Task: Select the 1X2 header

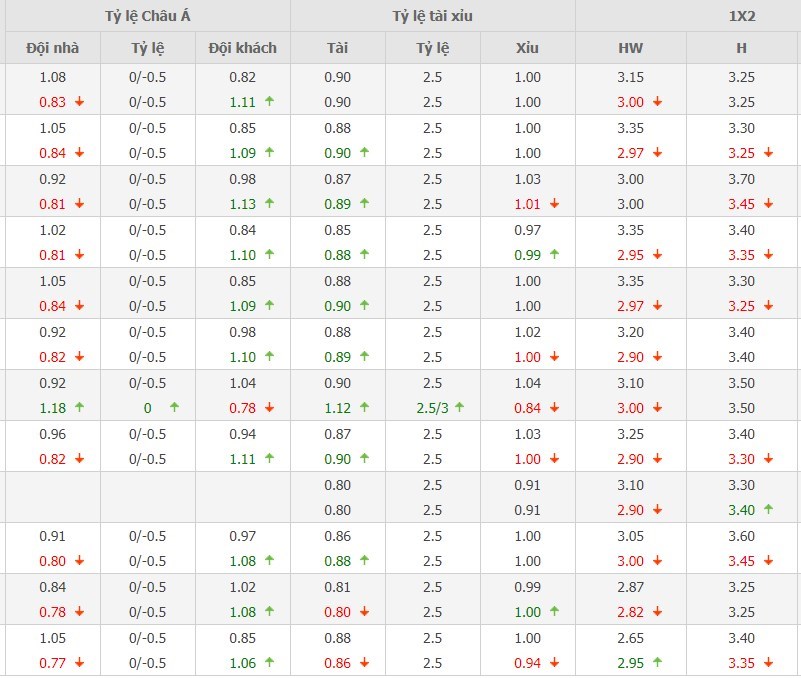Action: click(x=688, y=16)
